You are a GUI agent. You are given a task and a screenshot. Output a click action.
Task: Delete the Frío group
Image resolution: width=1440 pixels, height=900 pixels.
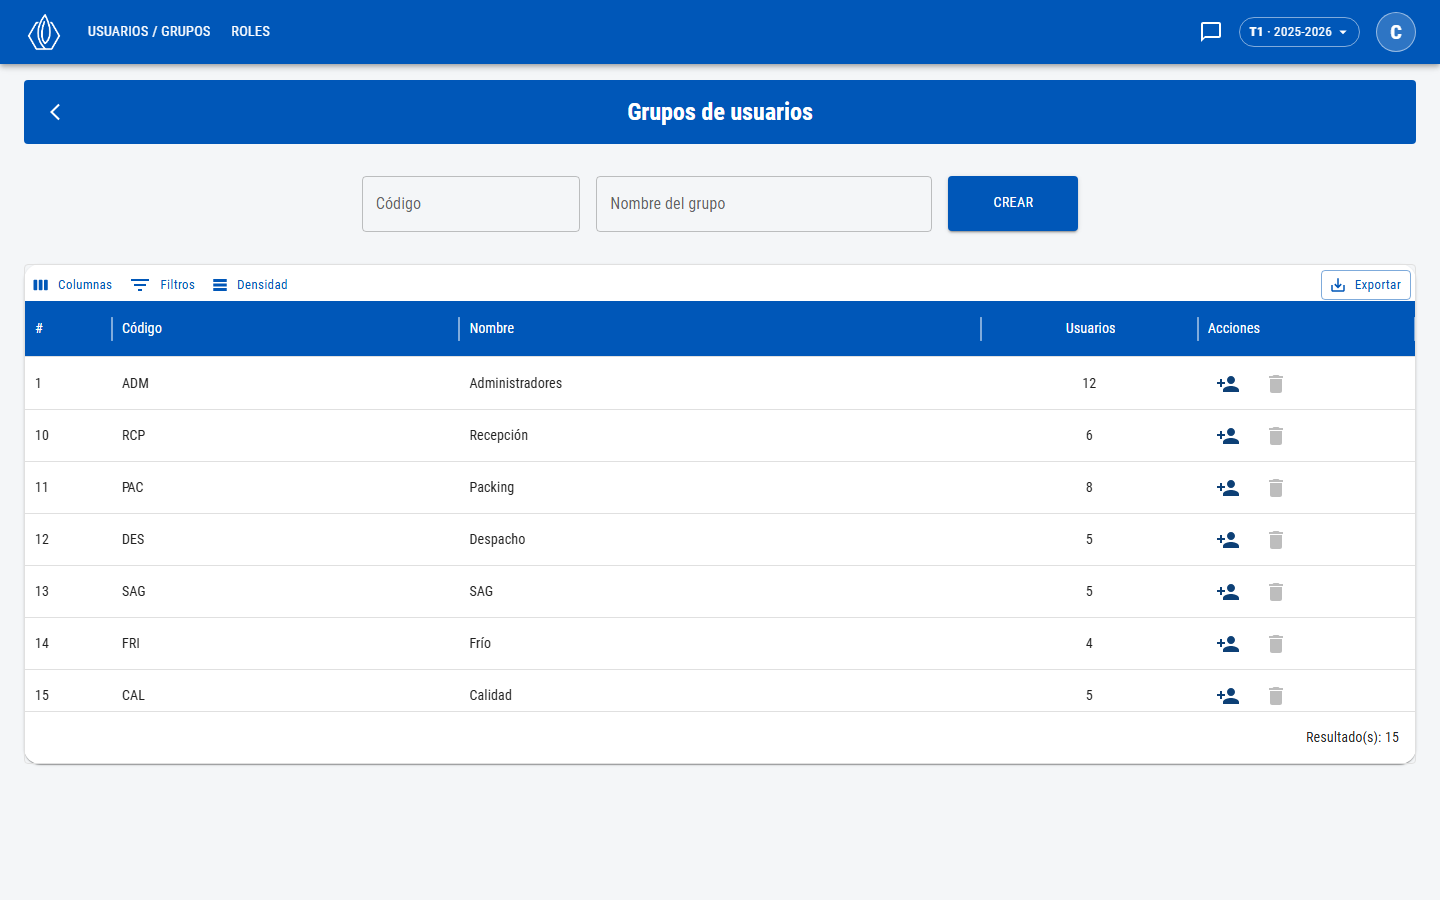tap(1276, 644)
